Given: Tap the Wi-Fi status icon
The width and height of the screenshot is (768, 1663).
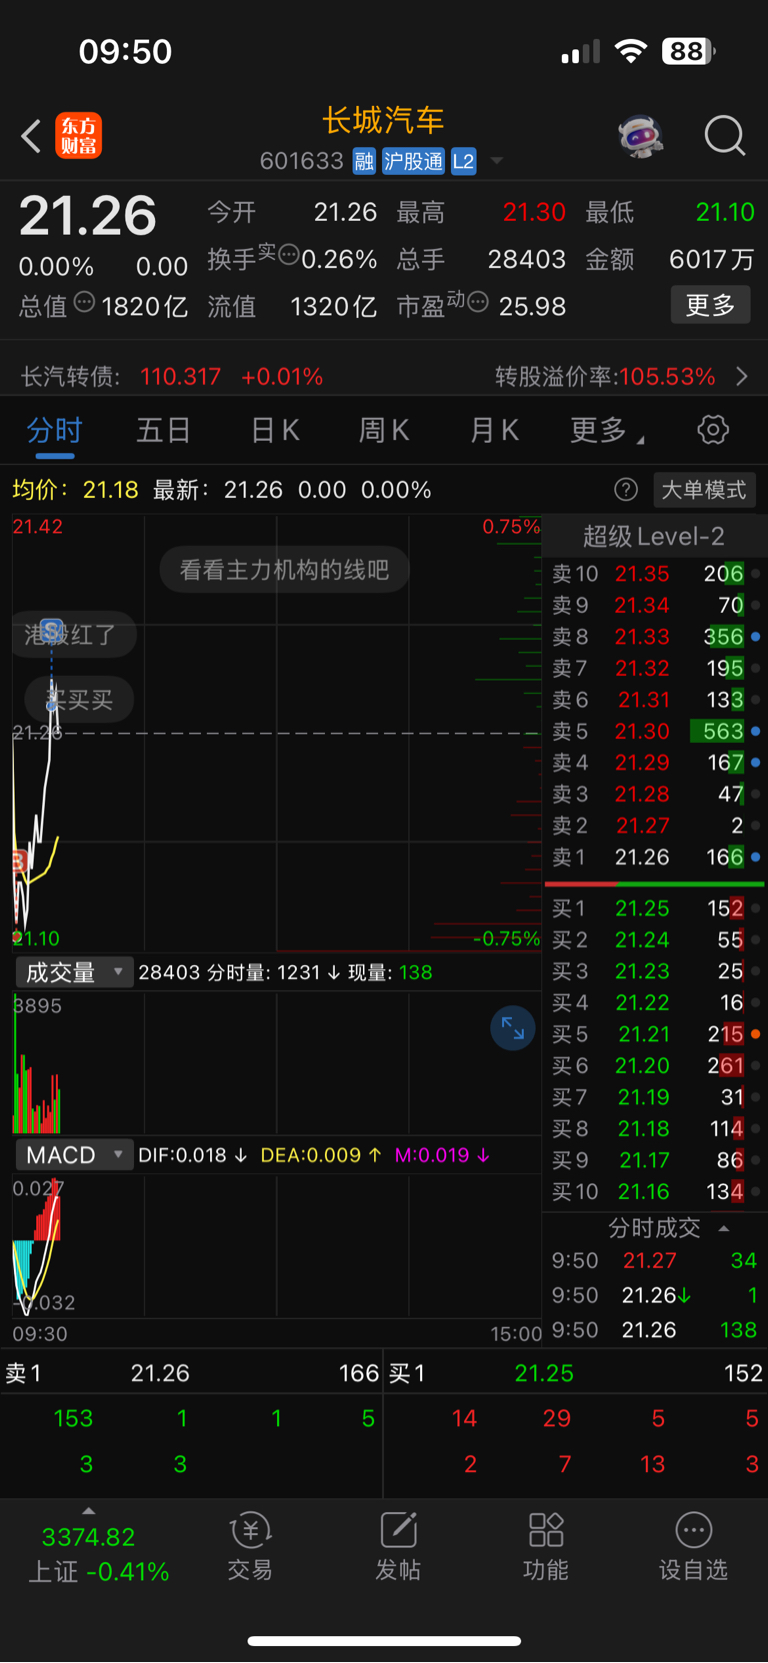Looking at the screenshot, I should (x=631, y=51).
